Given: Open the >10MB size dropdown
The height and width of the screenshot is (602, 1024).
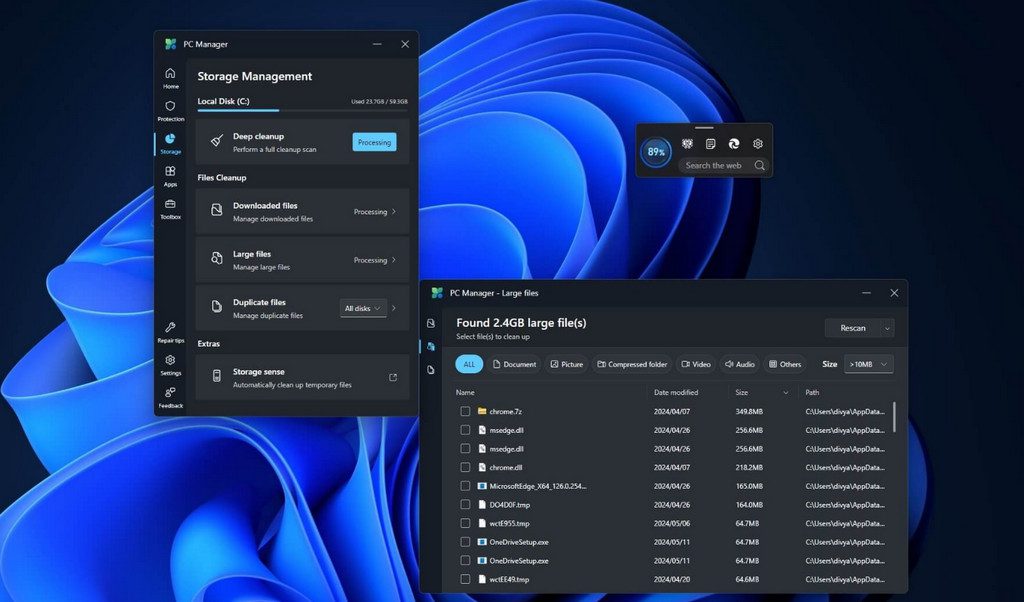Looking at the screenshot, I should point(869,364).
